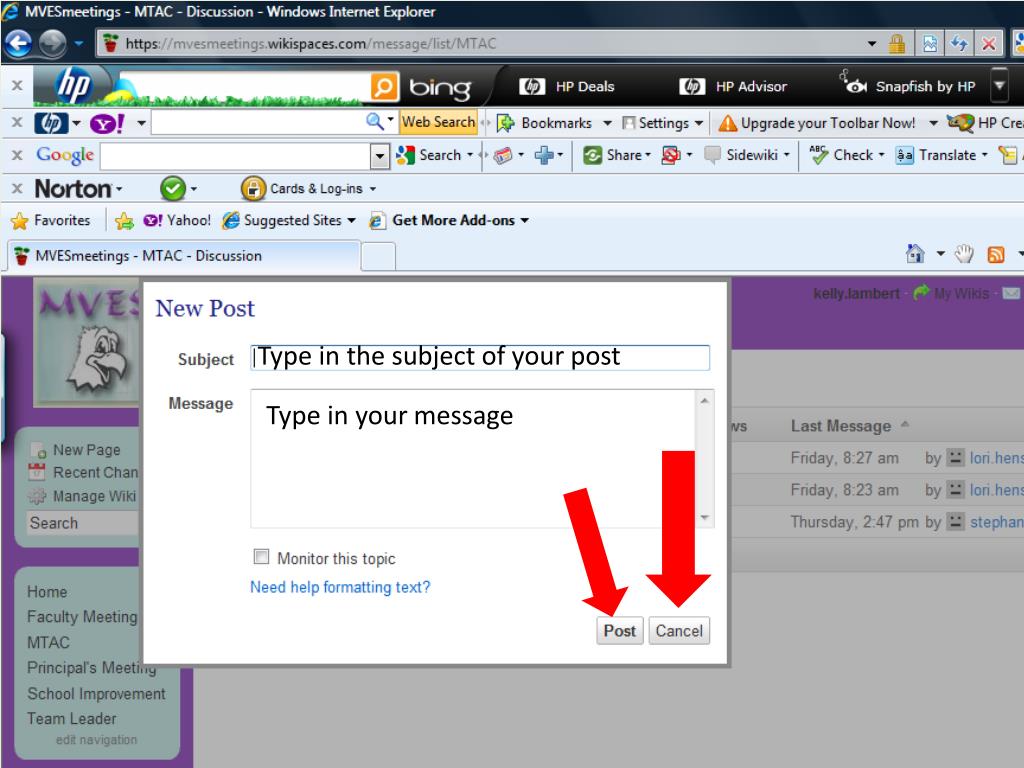Image resolution: width=1024 pixels, height=768 pixels.
Task: Click the red Stop X icon
Action: (989, 44)
